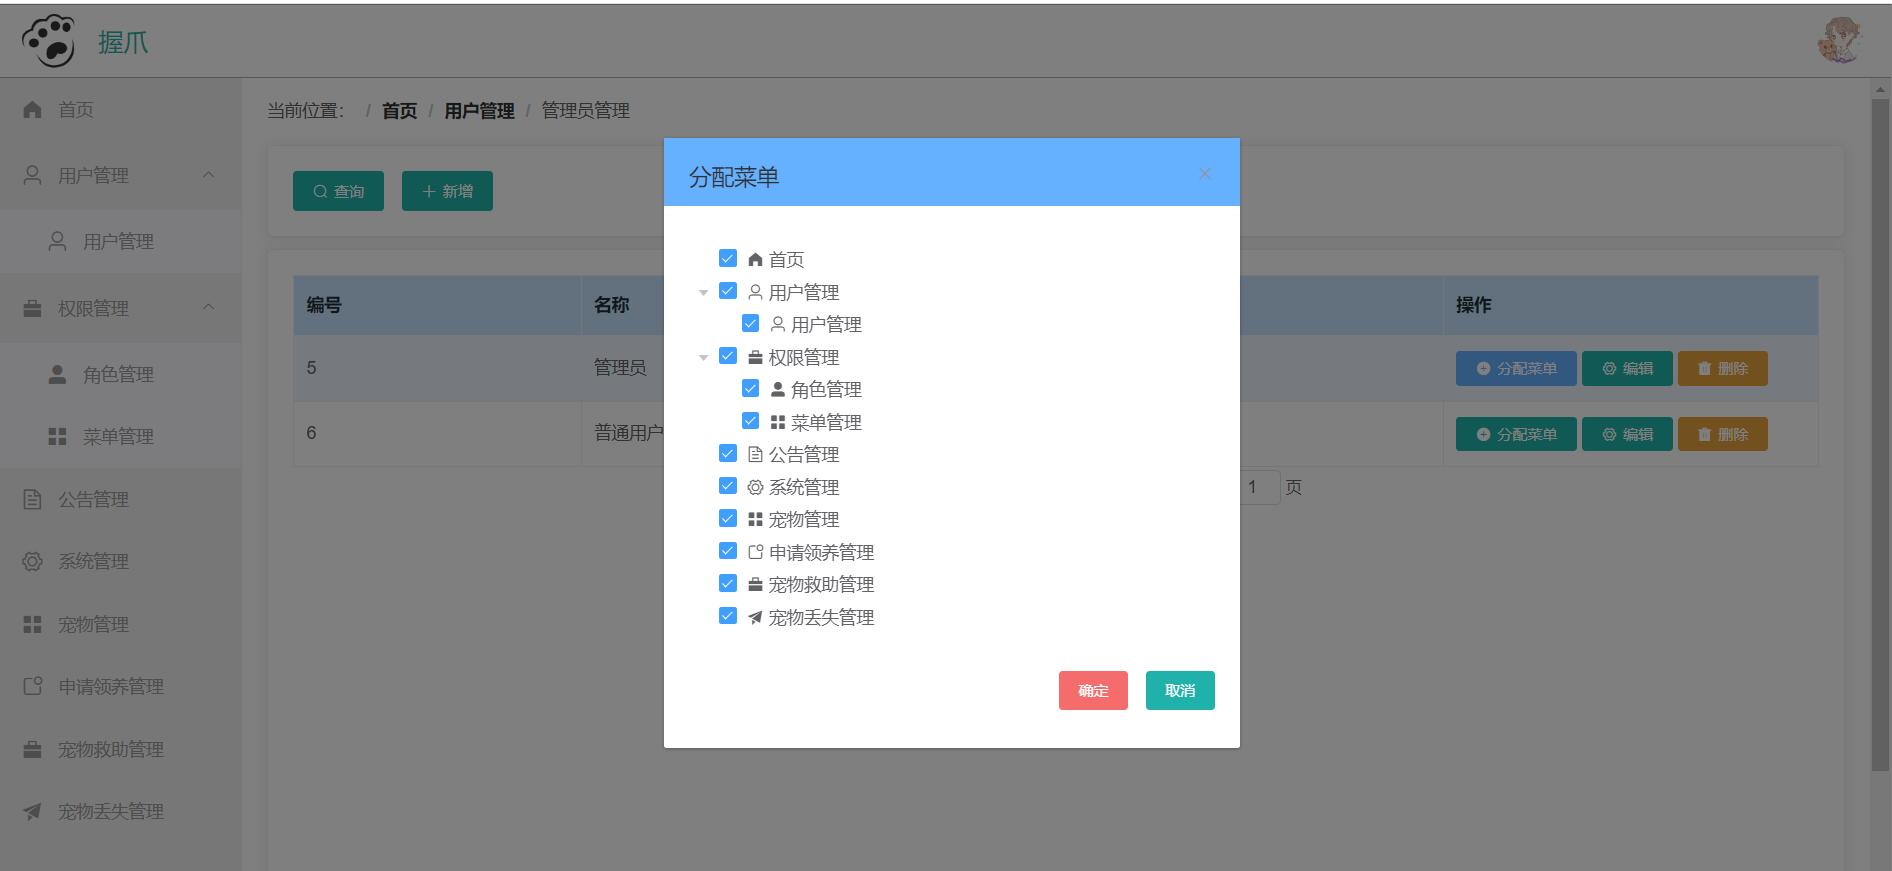1892x871 pixels.
Task: Open 菜单管理 in the sidebar
Action: (120, 436)
